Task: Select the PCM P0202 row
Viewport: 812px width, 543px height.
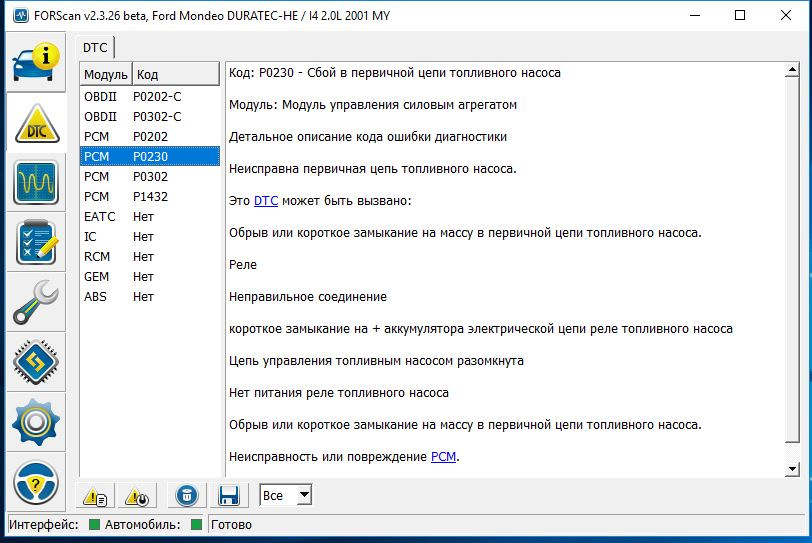Action: click(150, 137)
